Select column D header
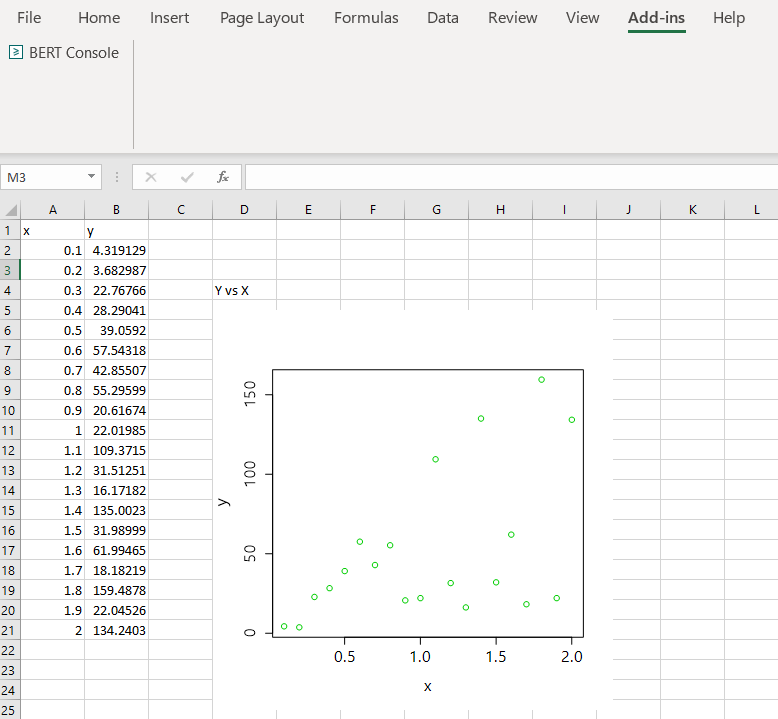This screenshot has width=778, height=719. pos(244,209)
